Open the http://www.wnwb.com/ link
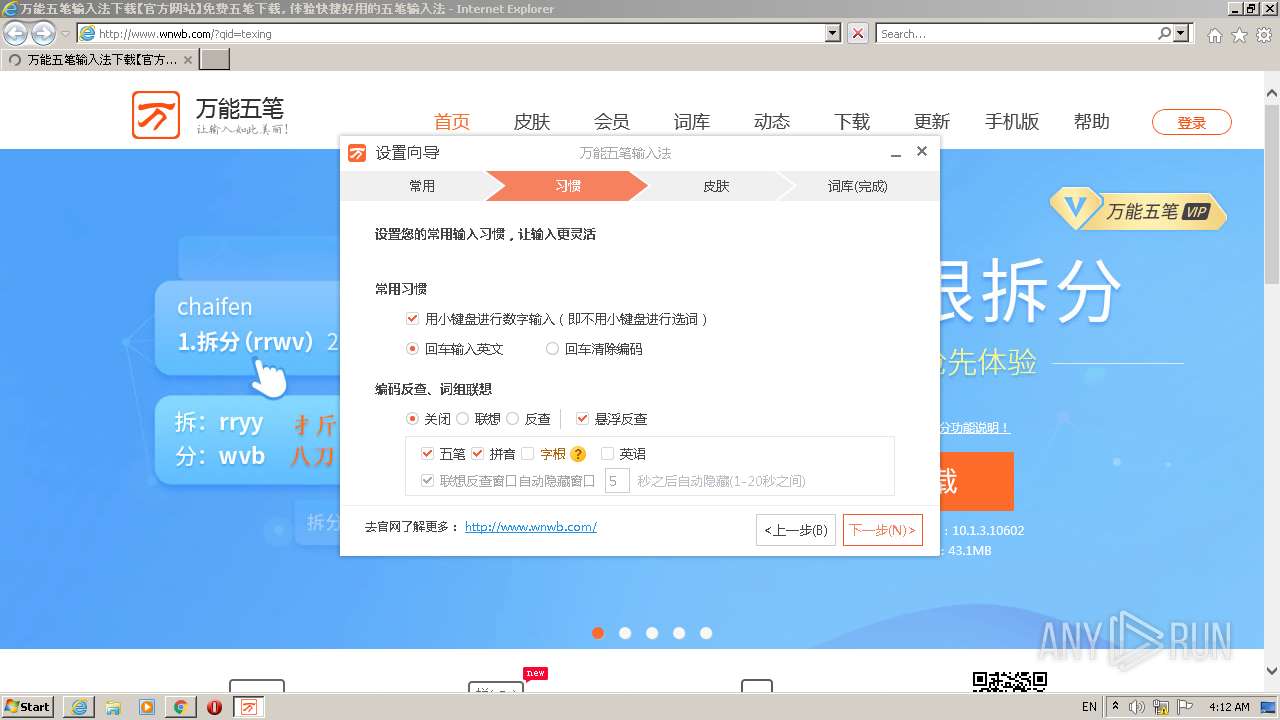The image size is (1280, 720). [x=531, y=527]
